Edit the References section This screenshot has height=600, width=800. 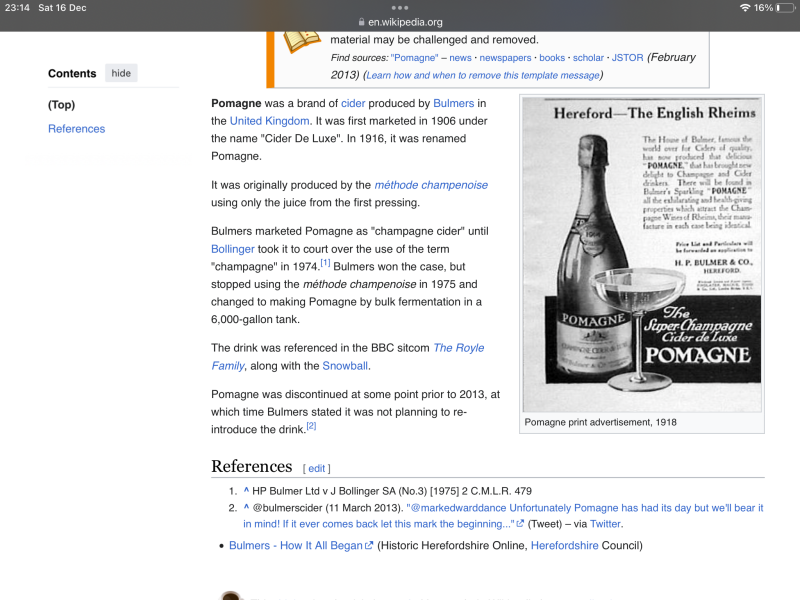pos(316,468)
